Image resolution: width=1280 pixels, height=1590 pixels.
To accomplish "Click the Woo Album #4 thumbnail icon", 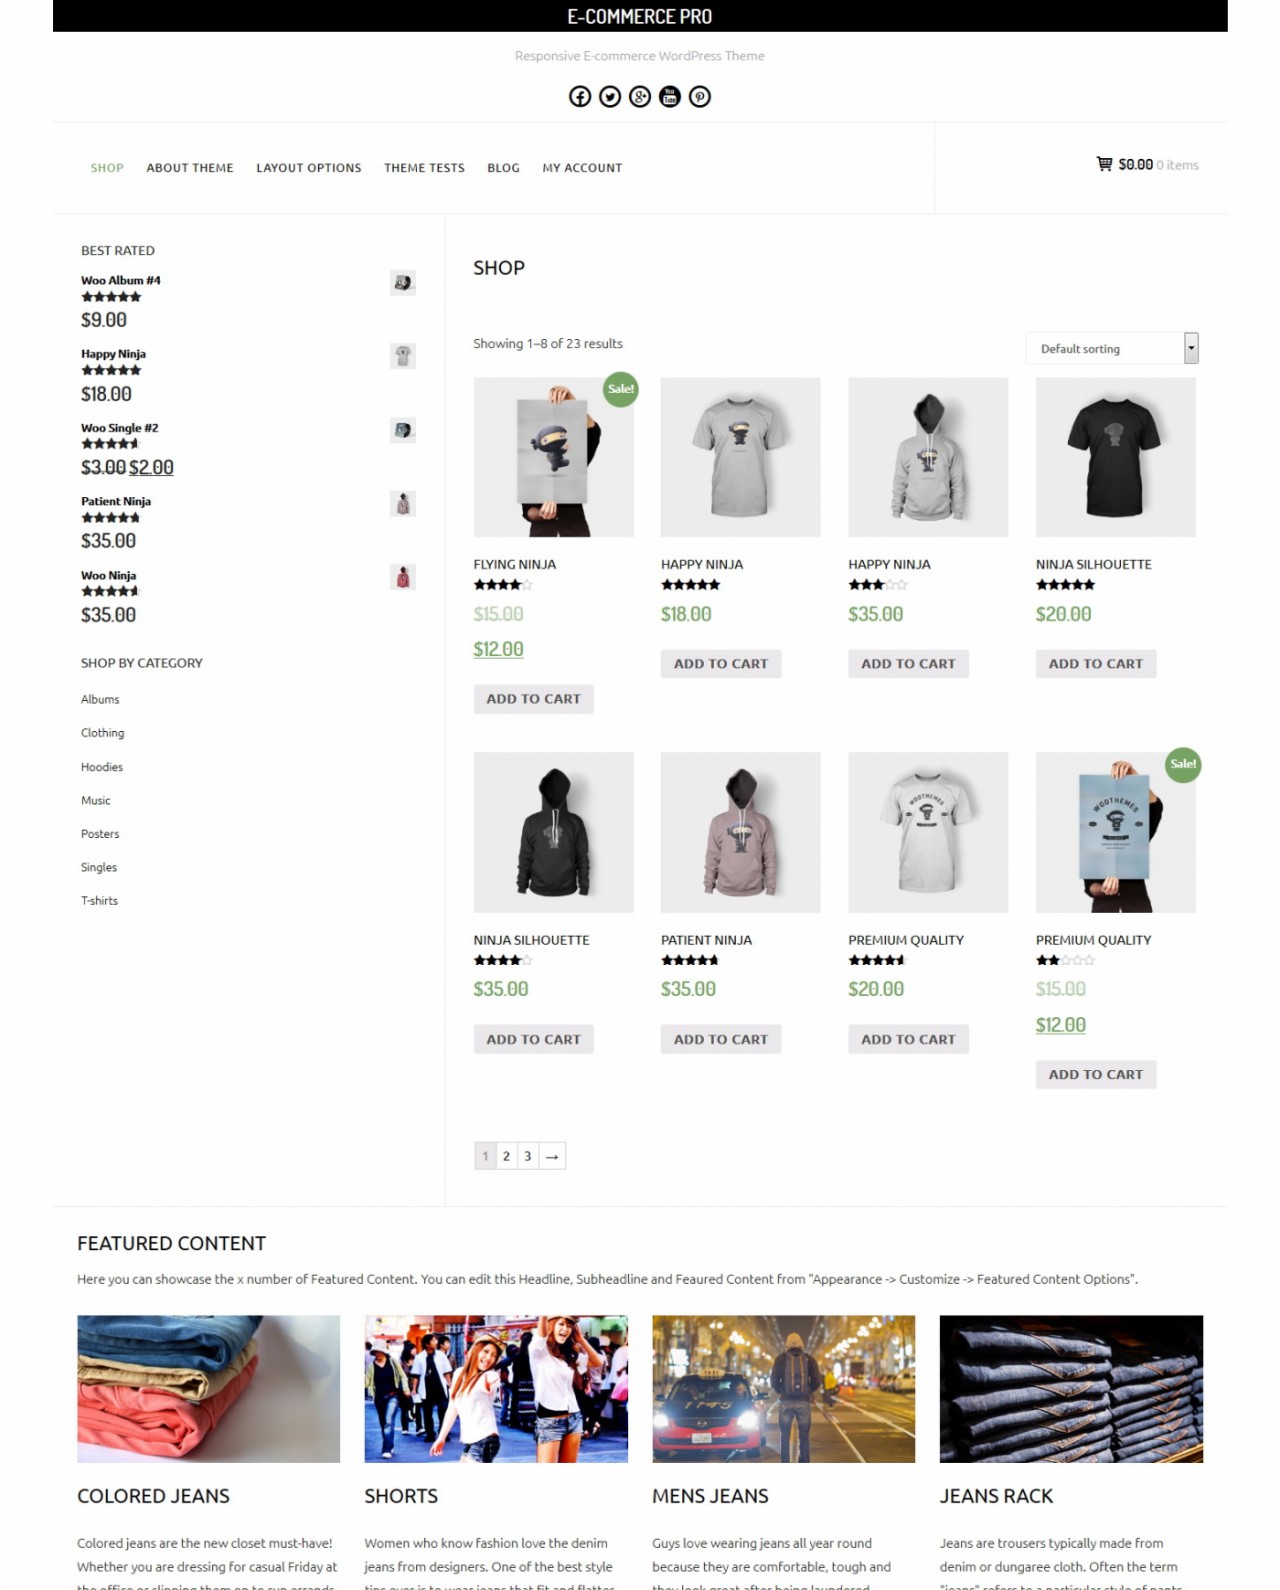I will coord(403,283).
